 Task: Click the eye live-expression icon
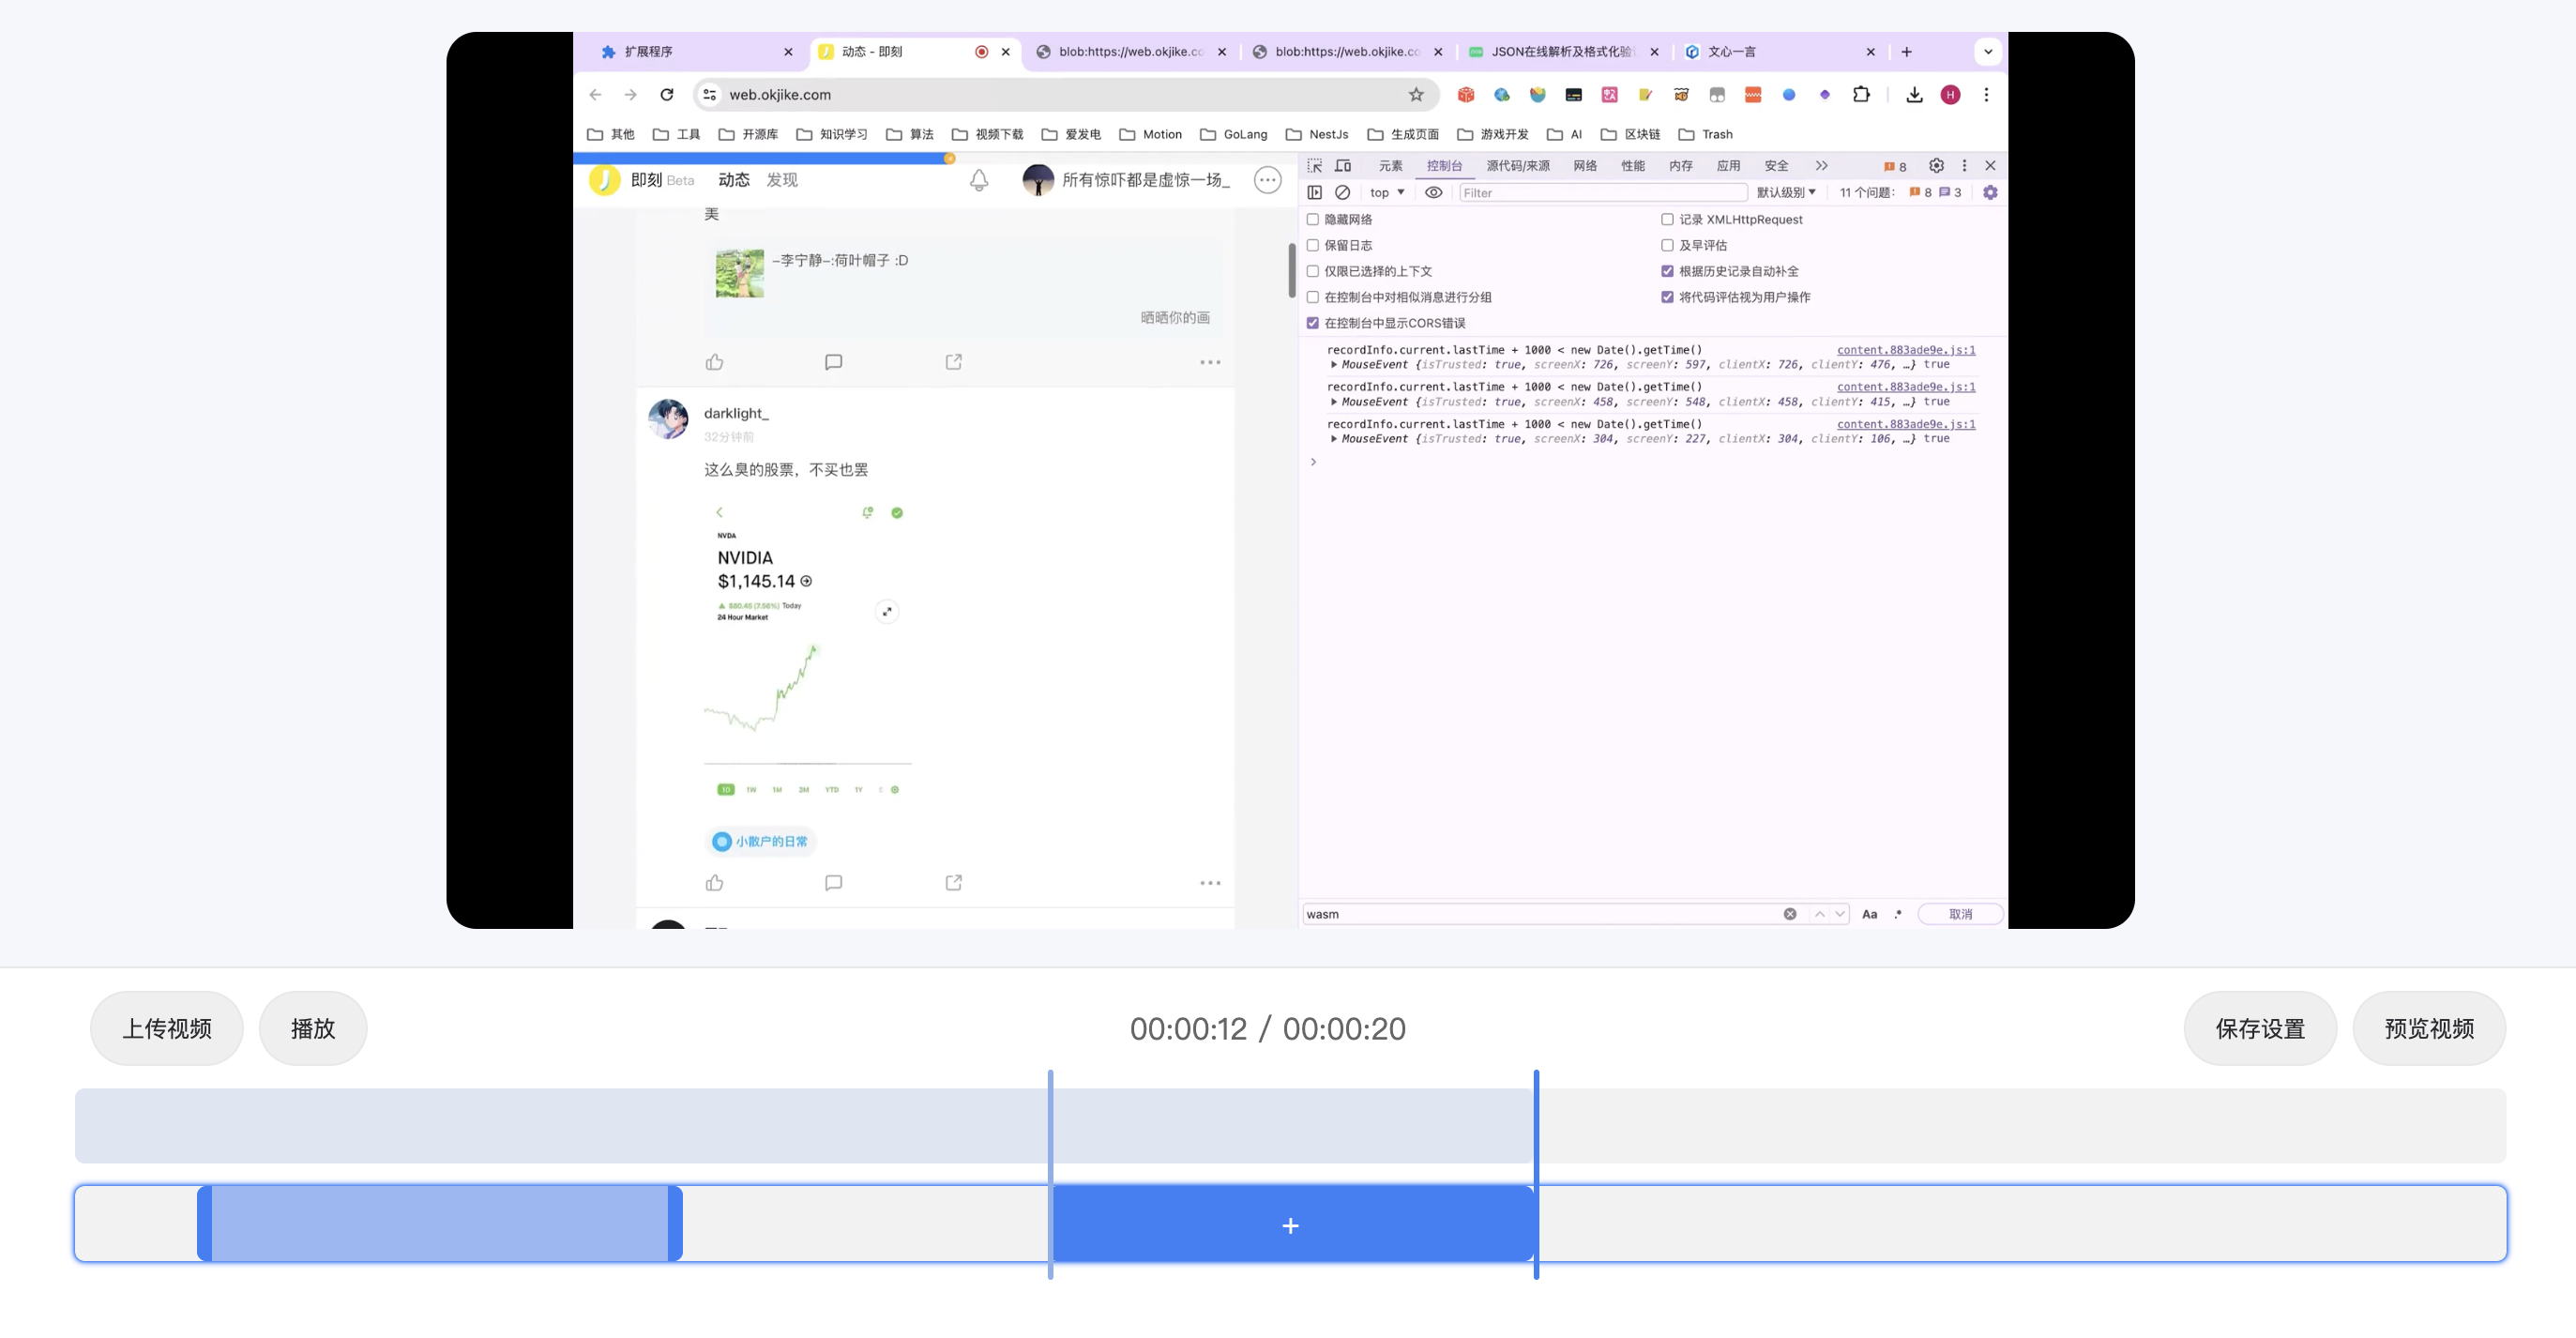[x=1433, y=192]
